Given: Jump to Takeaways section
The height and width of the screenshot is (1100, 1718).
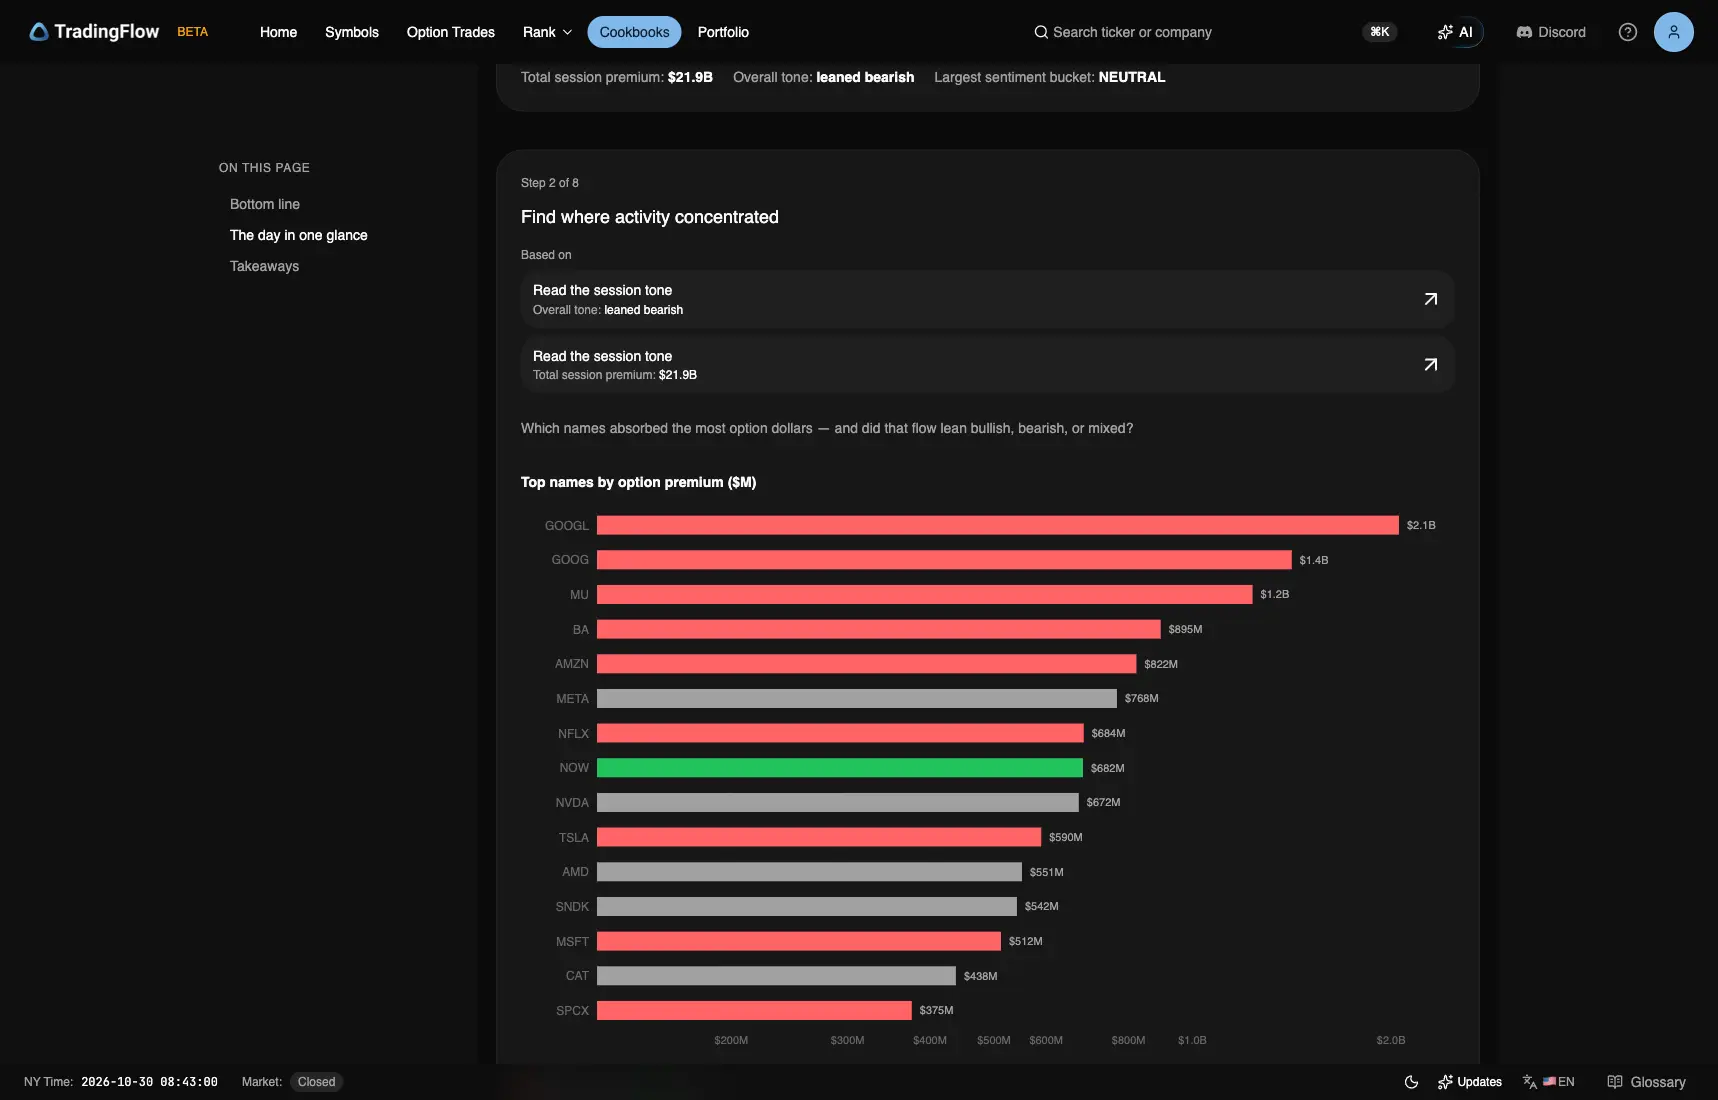Looking at the screenshot, I should click(264, 266).
